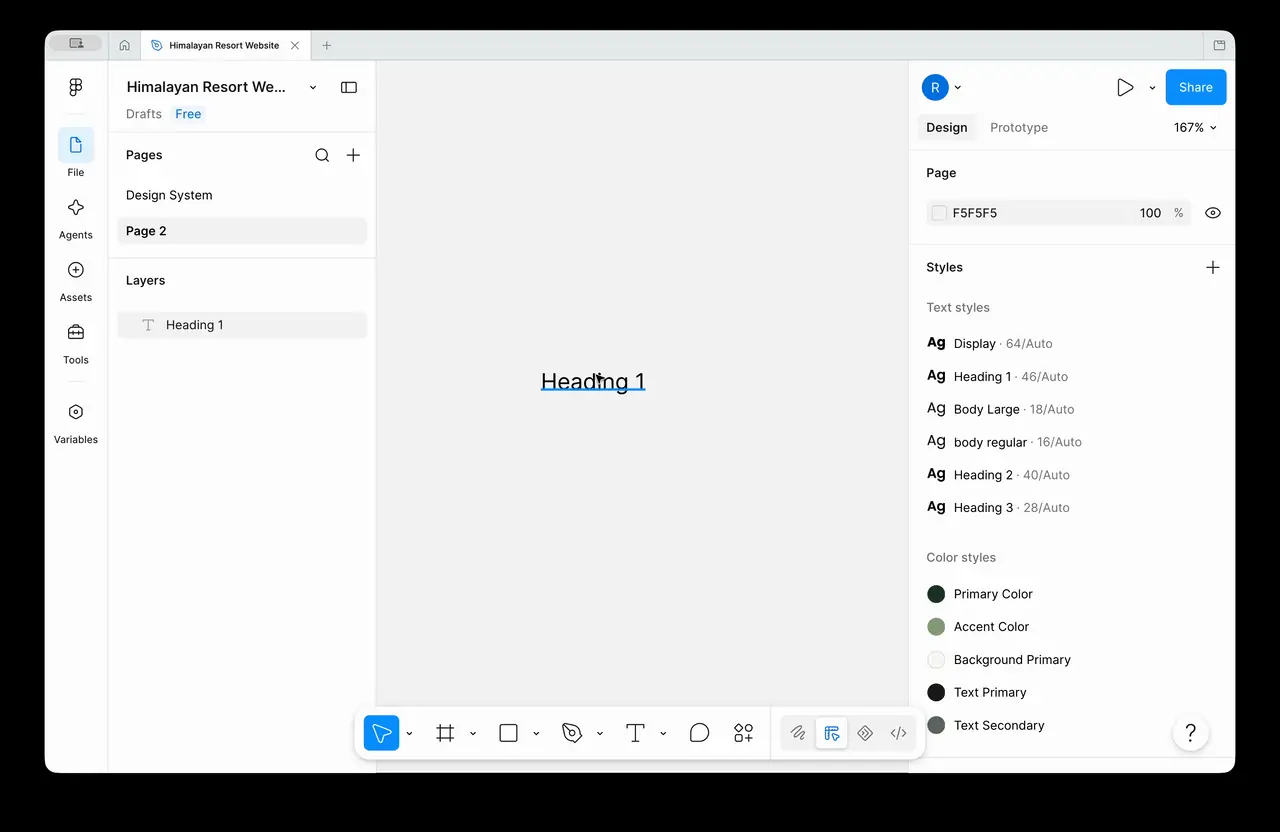The width and height of the screenshot is (1280, 832).
Task: Toggle the sidebar collapse panel icon
Action: pyautogui.click(x=349, y=87)
